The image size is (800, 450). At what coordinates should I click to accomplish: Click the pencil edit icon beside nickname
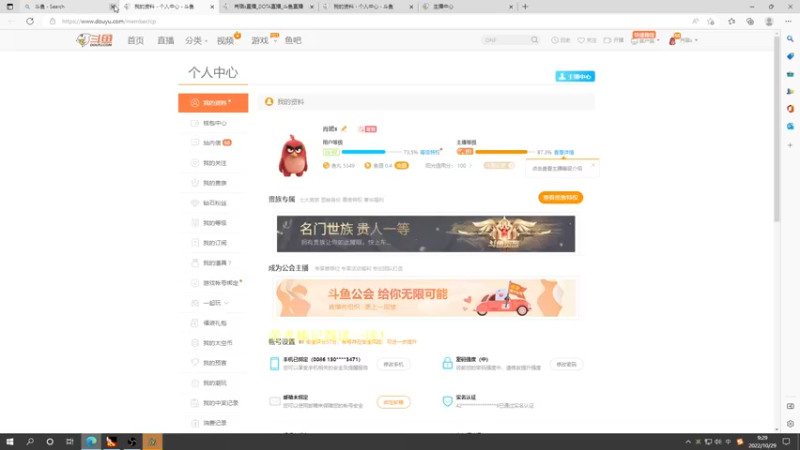point(344,129)
